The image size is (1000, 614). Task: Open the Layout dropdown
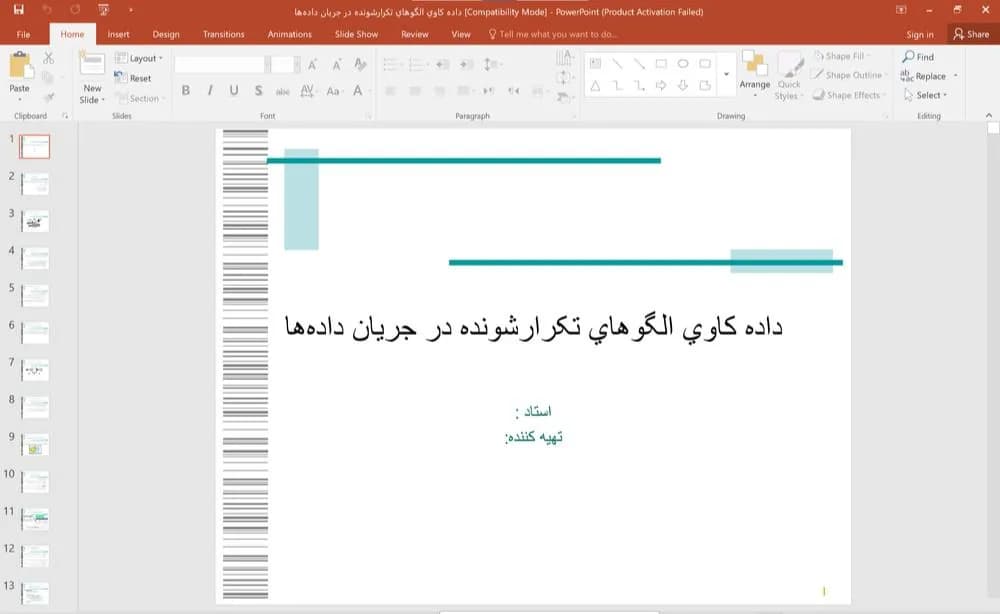click(x=138, y=58)
